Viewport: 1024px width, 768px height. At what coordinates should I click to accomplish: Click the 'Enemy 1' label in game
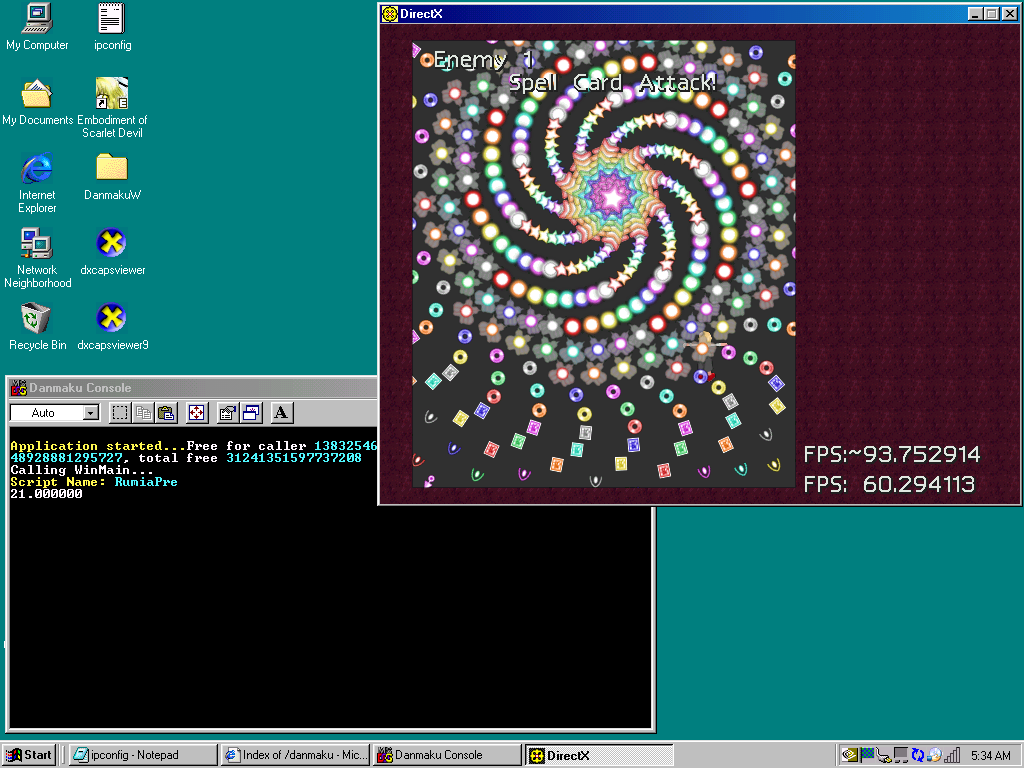(x=484, y=60)
